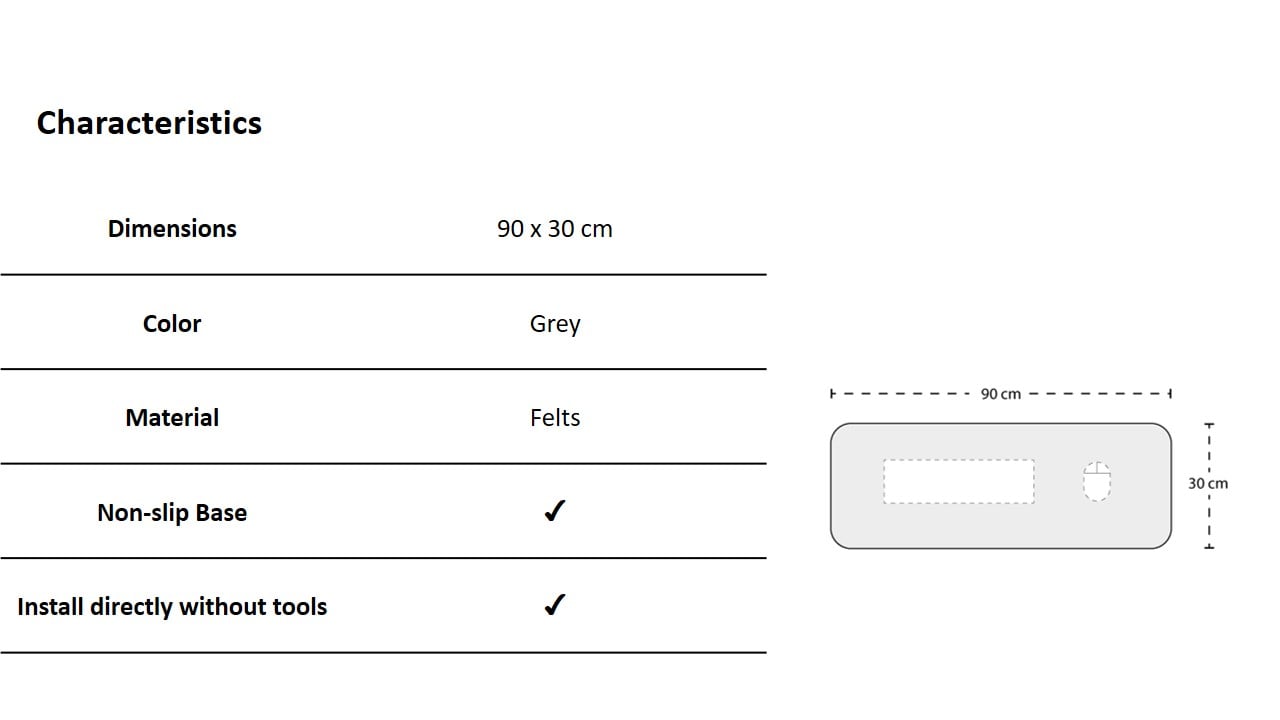Click the Characteristics heading
Image resolution: width=1280 pixels, height=720 pixels.
click(x=149, y=123)
